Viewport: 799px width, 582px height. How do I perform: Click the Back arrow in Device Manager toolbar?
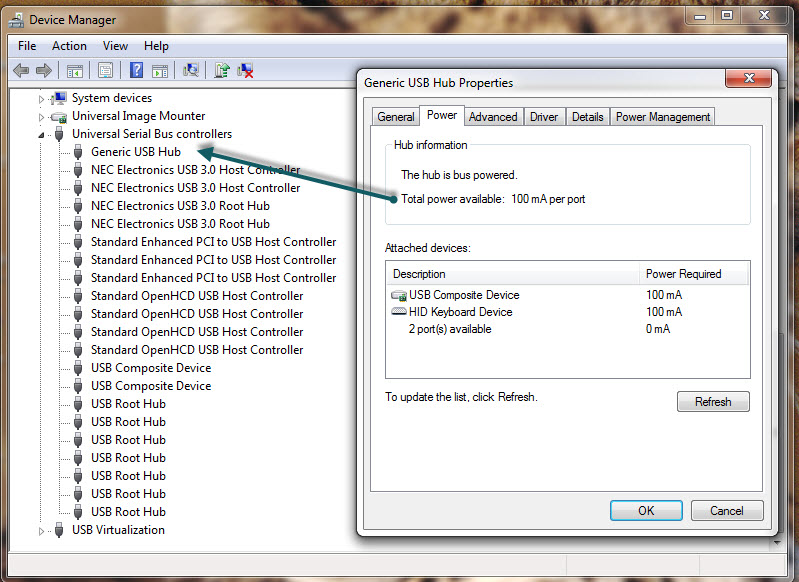click(x=21, y=70)
